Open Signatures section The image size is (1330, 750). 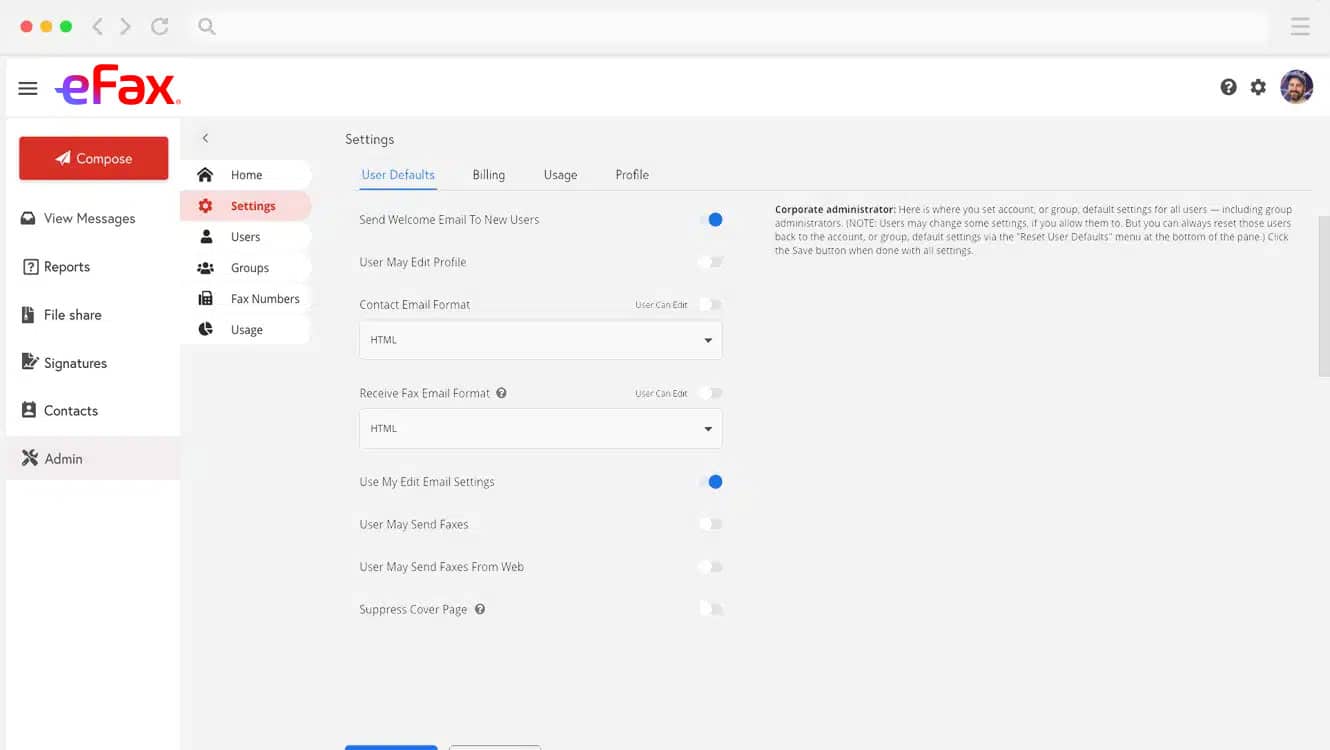tap(74, 363)
